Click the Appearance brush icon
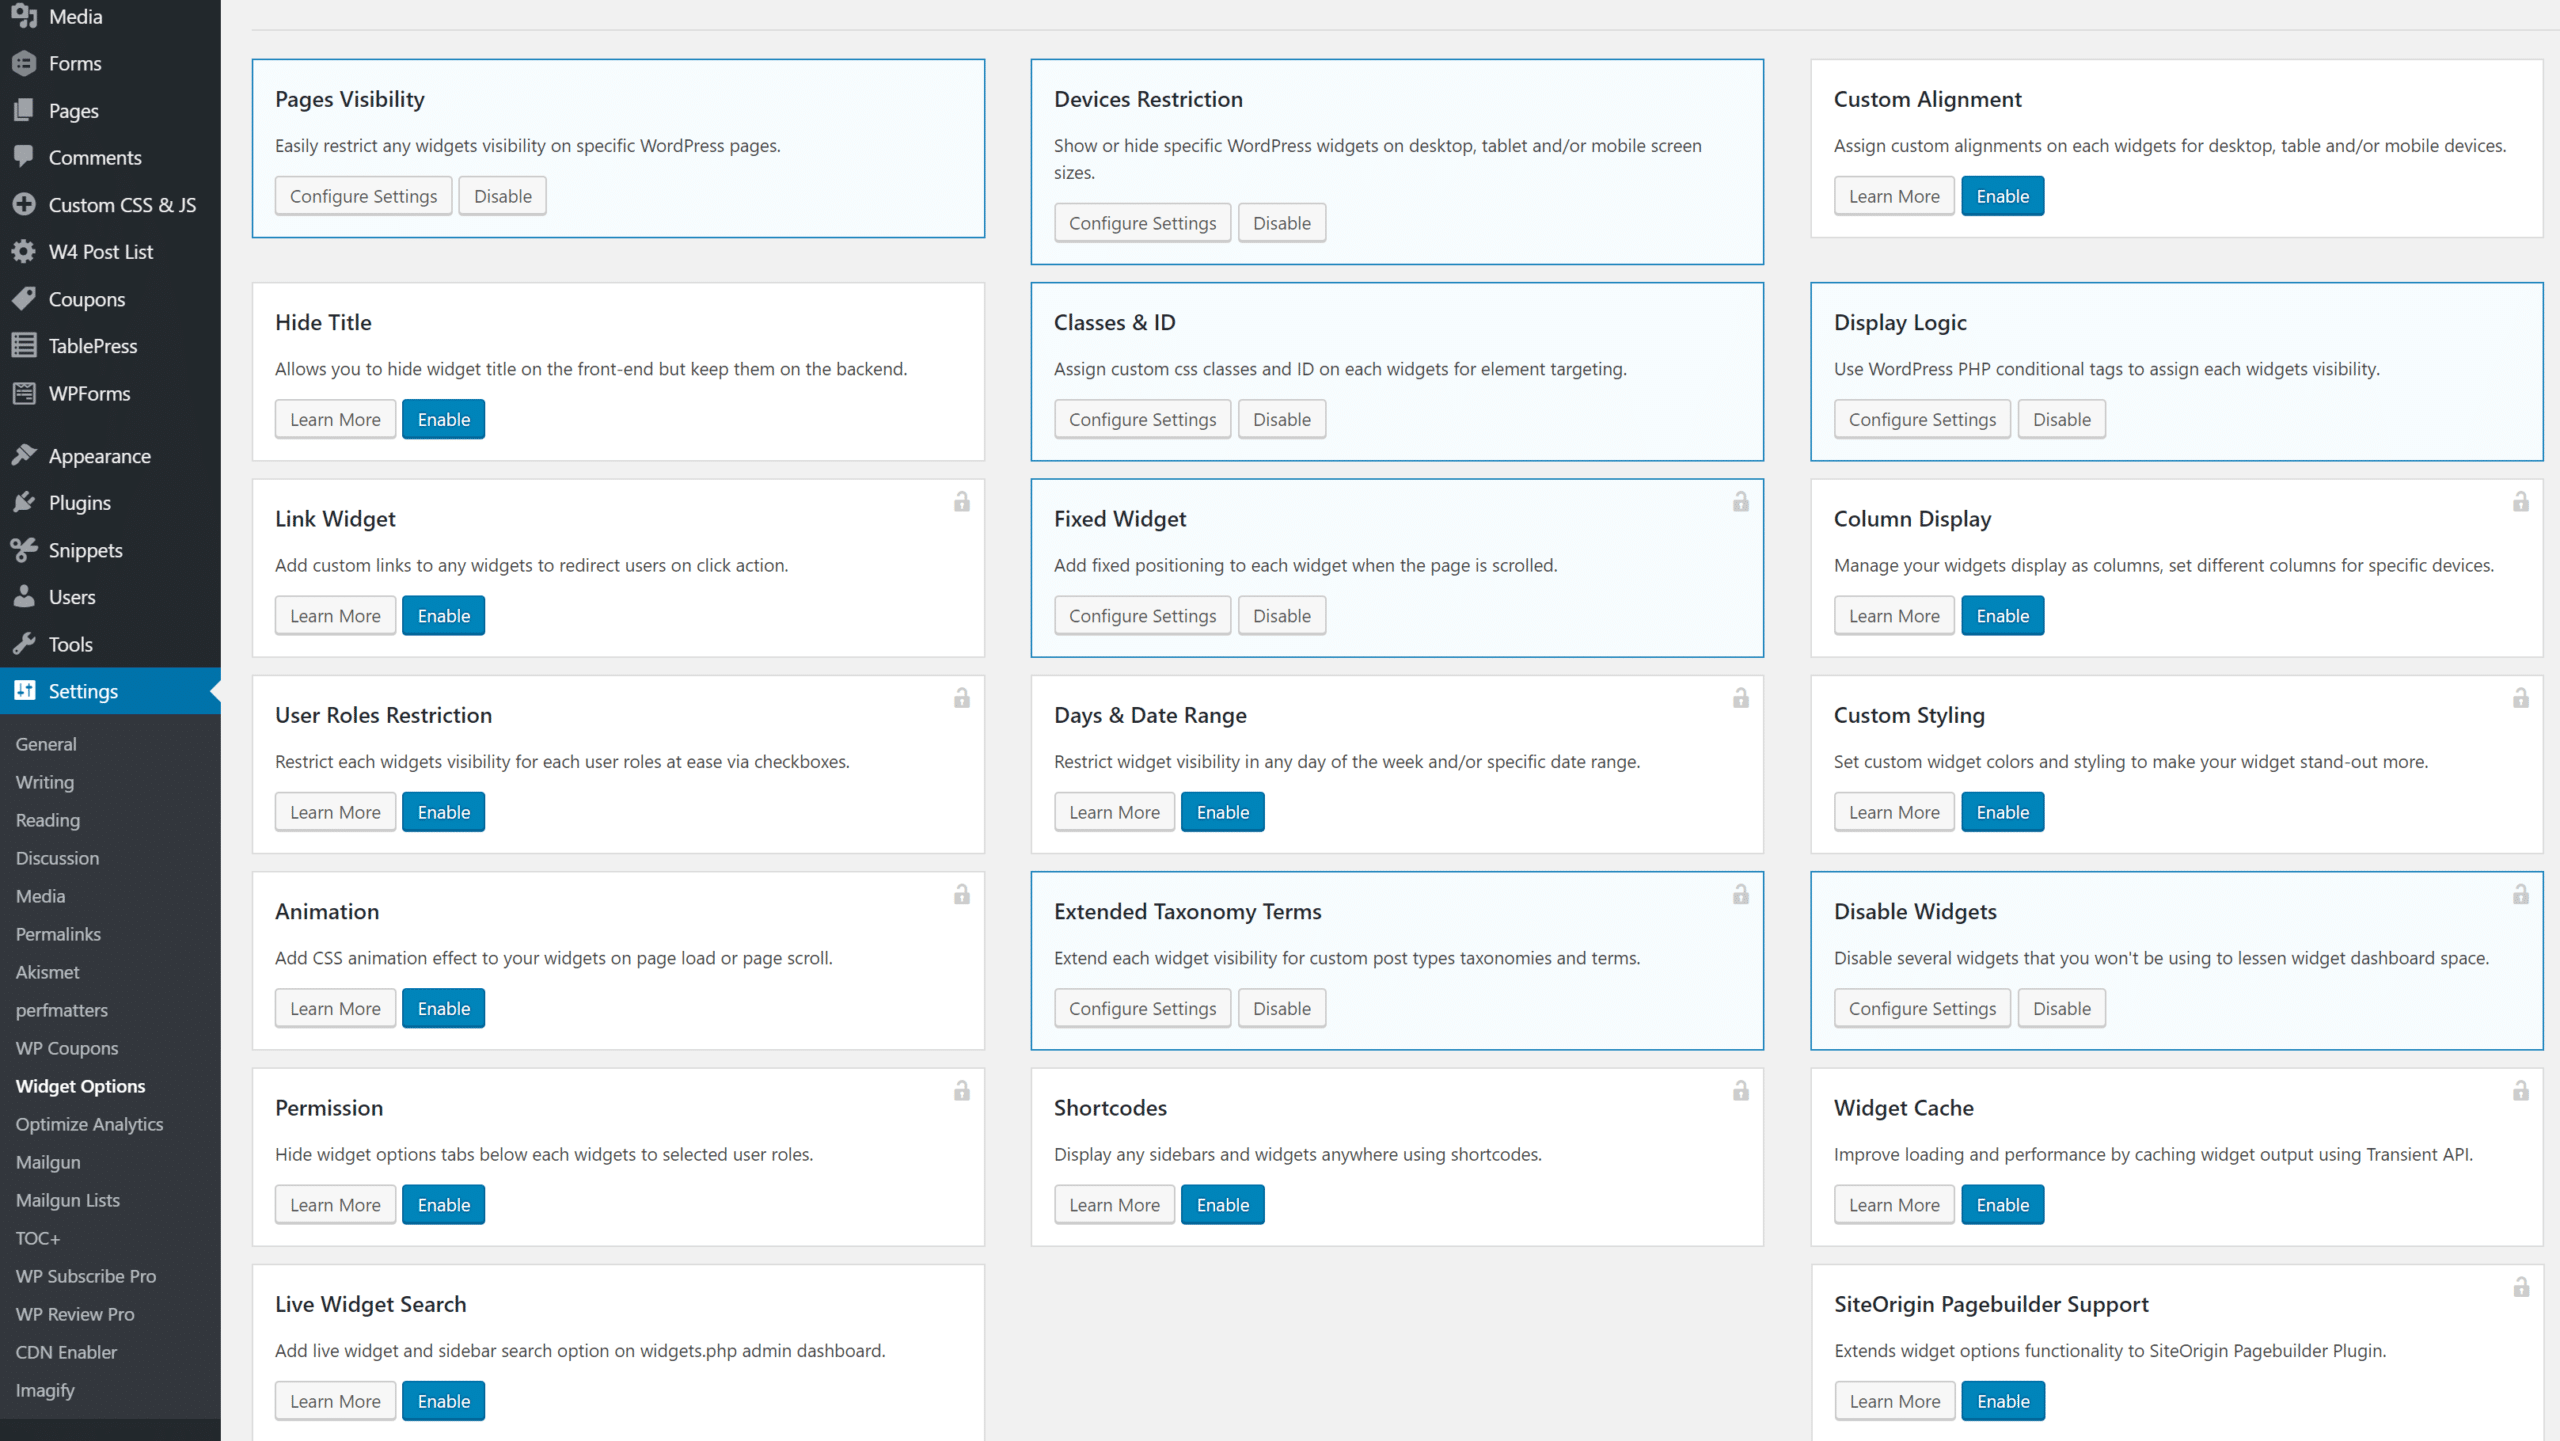 point(24,455)
